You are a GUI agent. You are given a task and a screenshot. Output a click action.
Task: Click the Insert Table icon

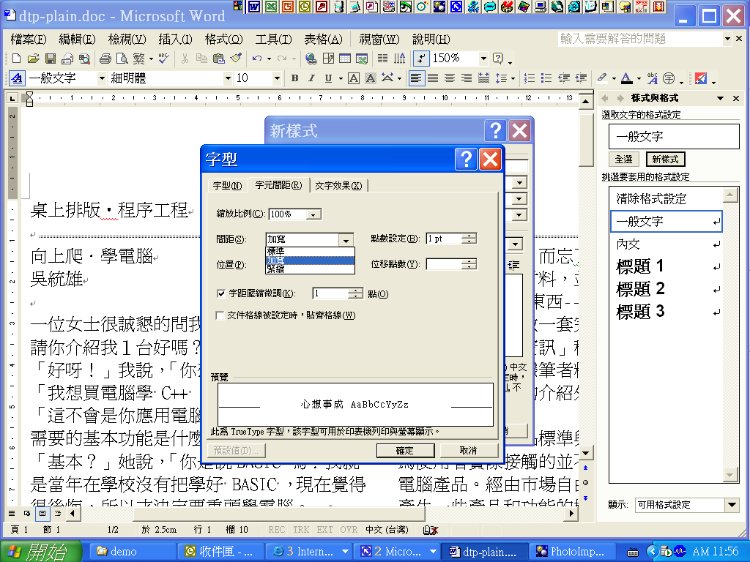pos(345,58)
